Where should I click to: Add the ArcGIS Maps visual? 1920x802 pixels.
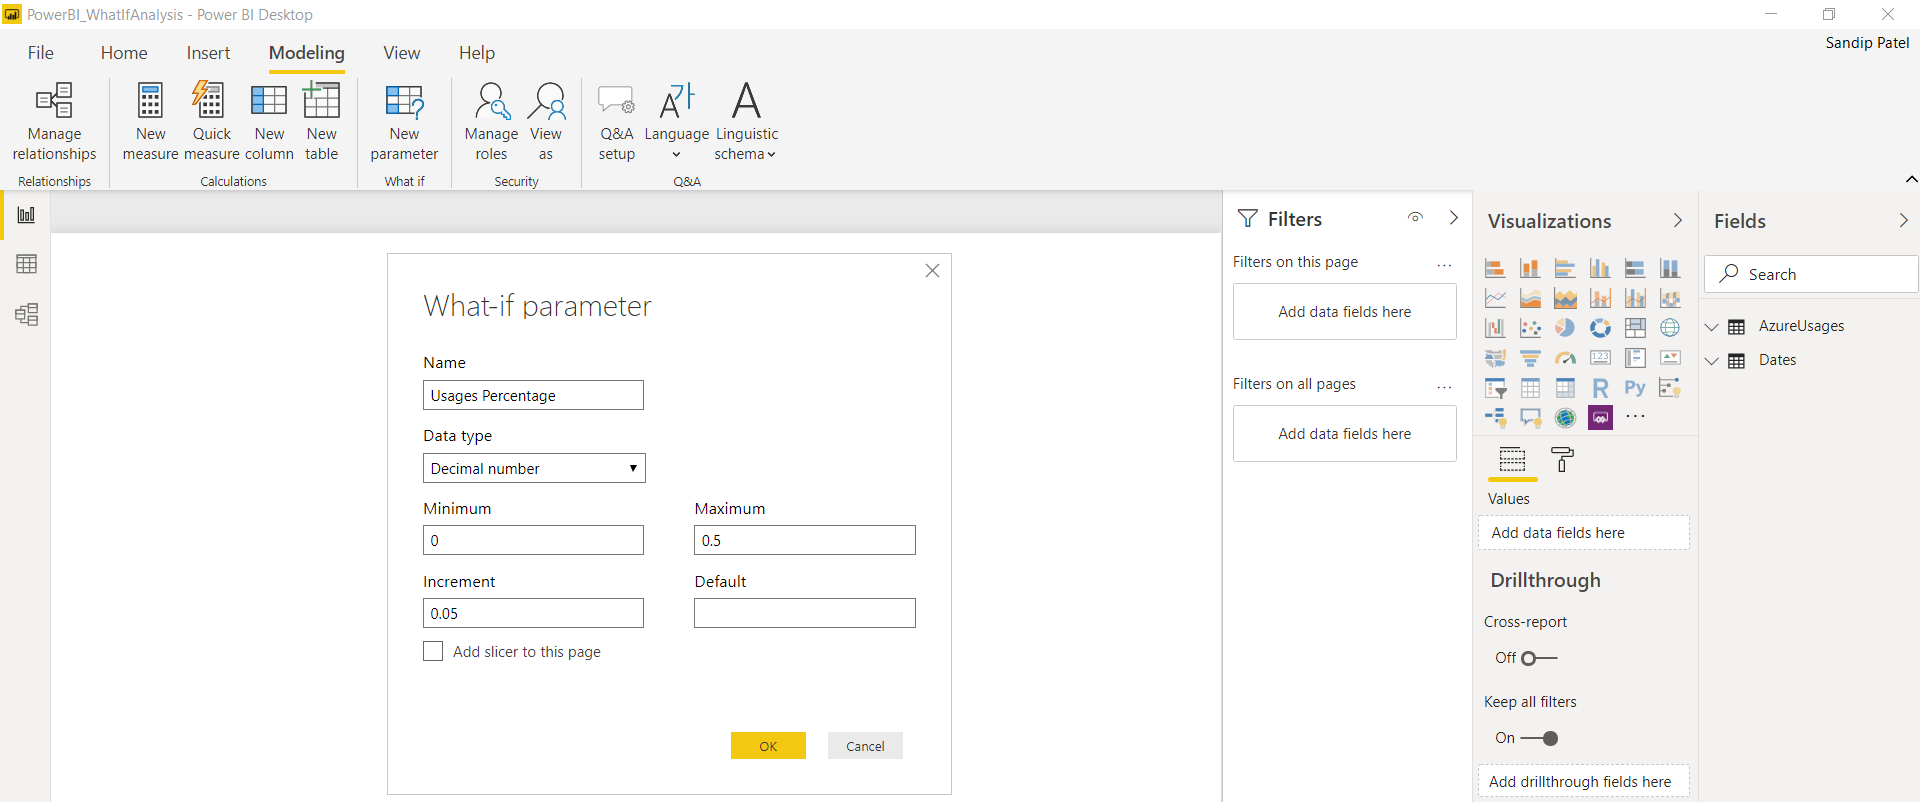pyautogui.click(x=1565, y=418)
